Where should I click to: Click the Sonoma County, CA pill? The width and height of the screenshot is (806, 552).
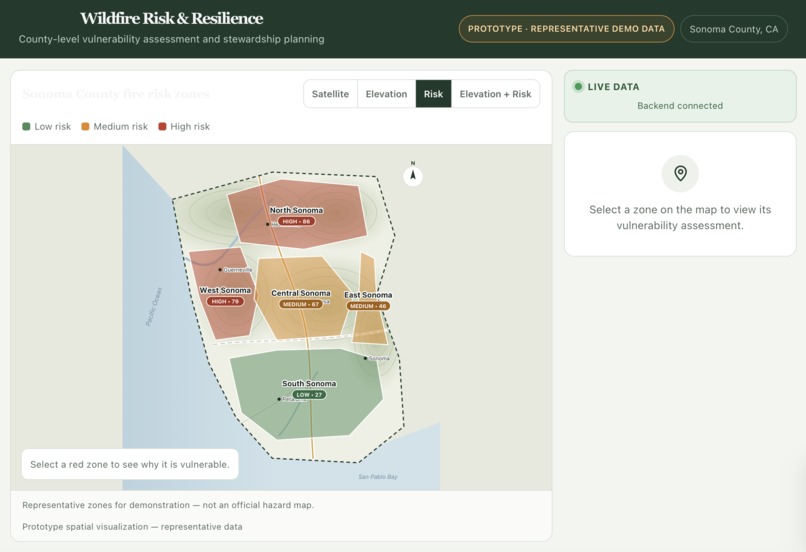click(x=734, y=29)
